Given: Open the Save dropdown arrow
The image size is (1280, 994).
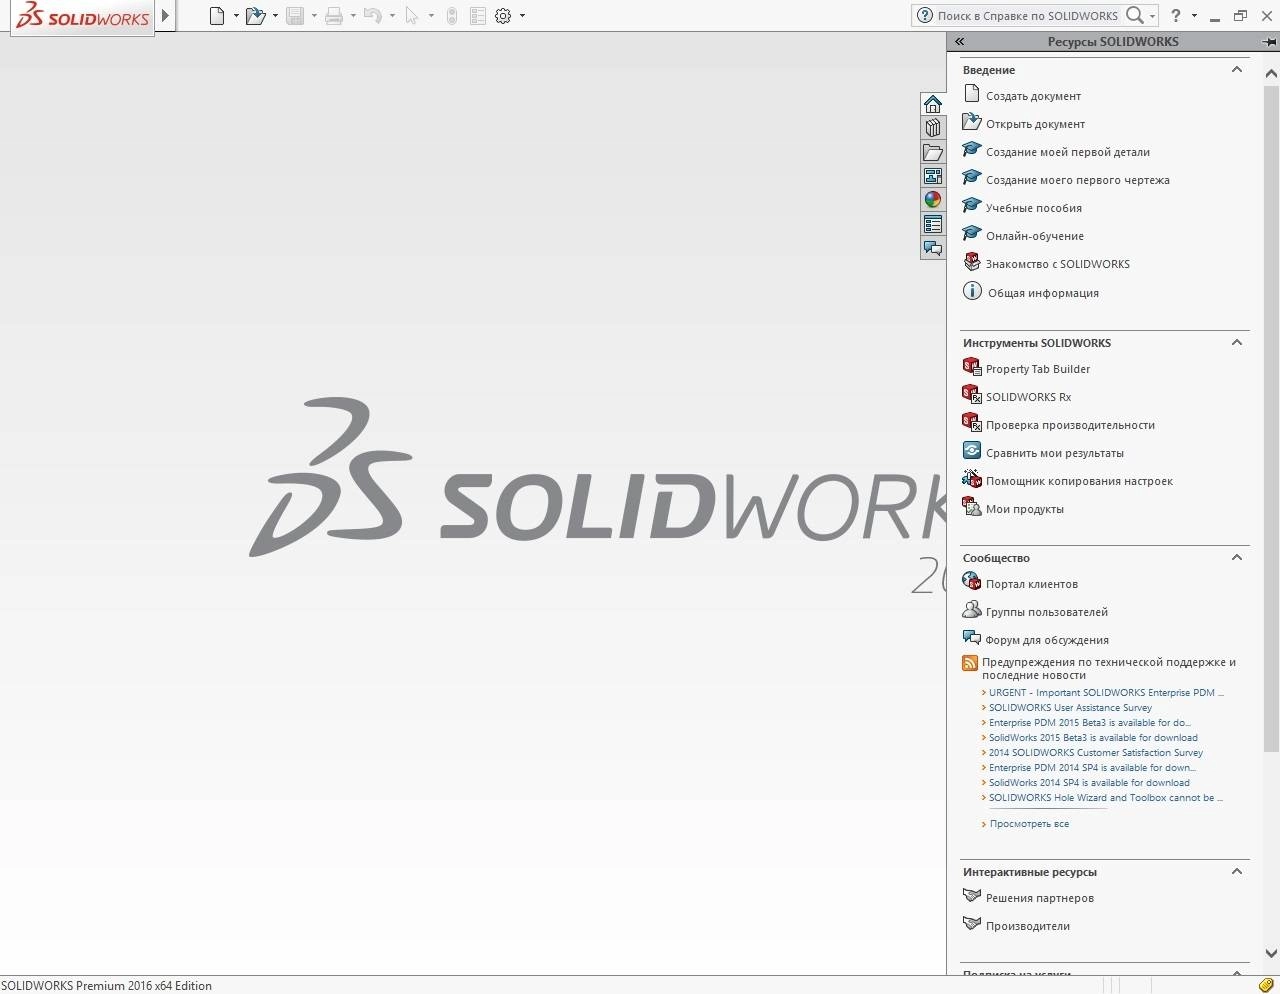Looking at the screenshot, I should click(314, 16).
